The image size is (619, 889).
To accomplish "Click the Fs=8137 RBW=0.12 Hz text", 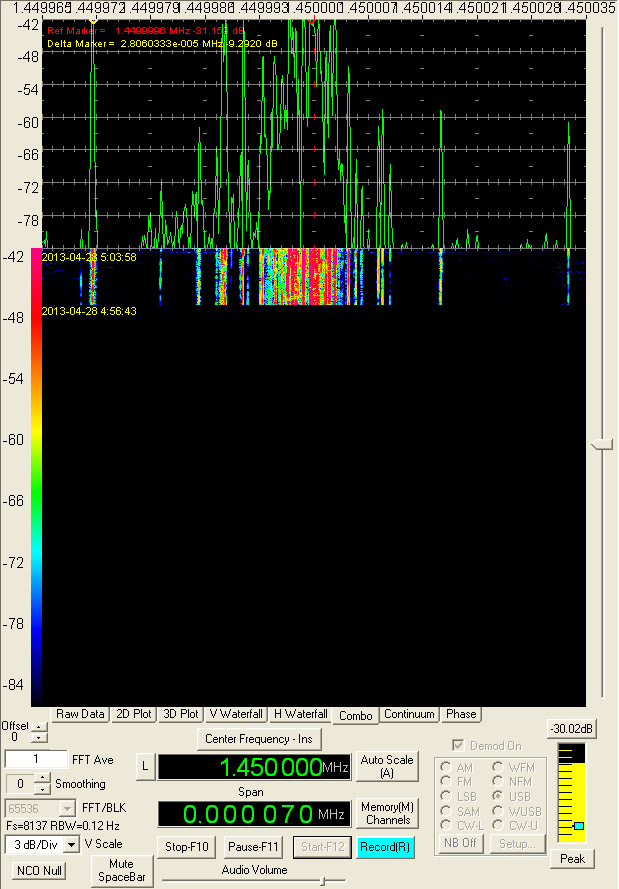I will click(x=63, y=826).
